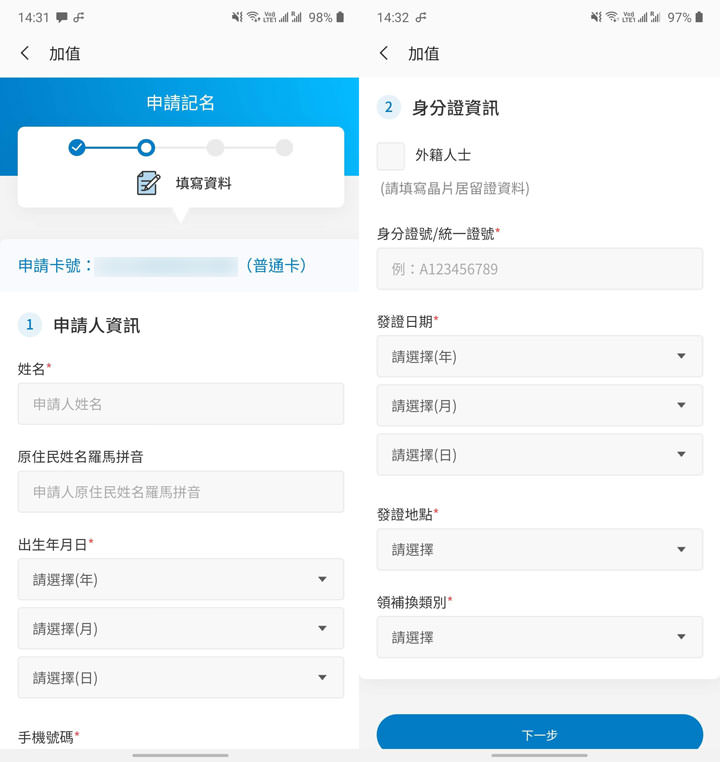Tap the fourth grey step dot

click(x=284, y=147)
